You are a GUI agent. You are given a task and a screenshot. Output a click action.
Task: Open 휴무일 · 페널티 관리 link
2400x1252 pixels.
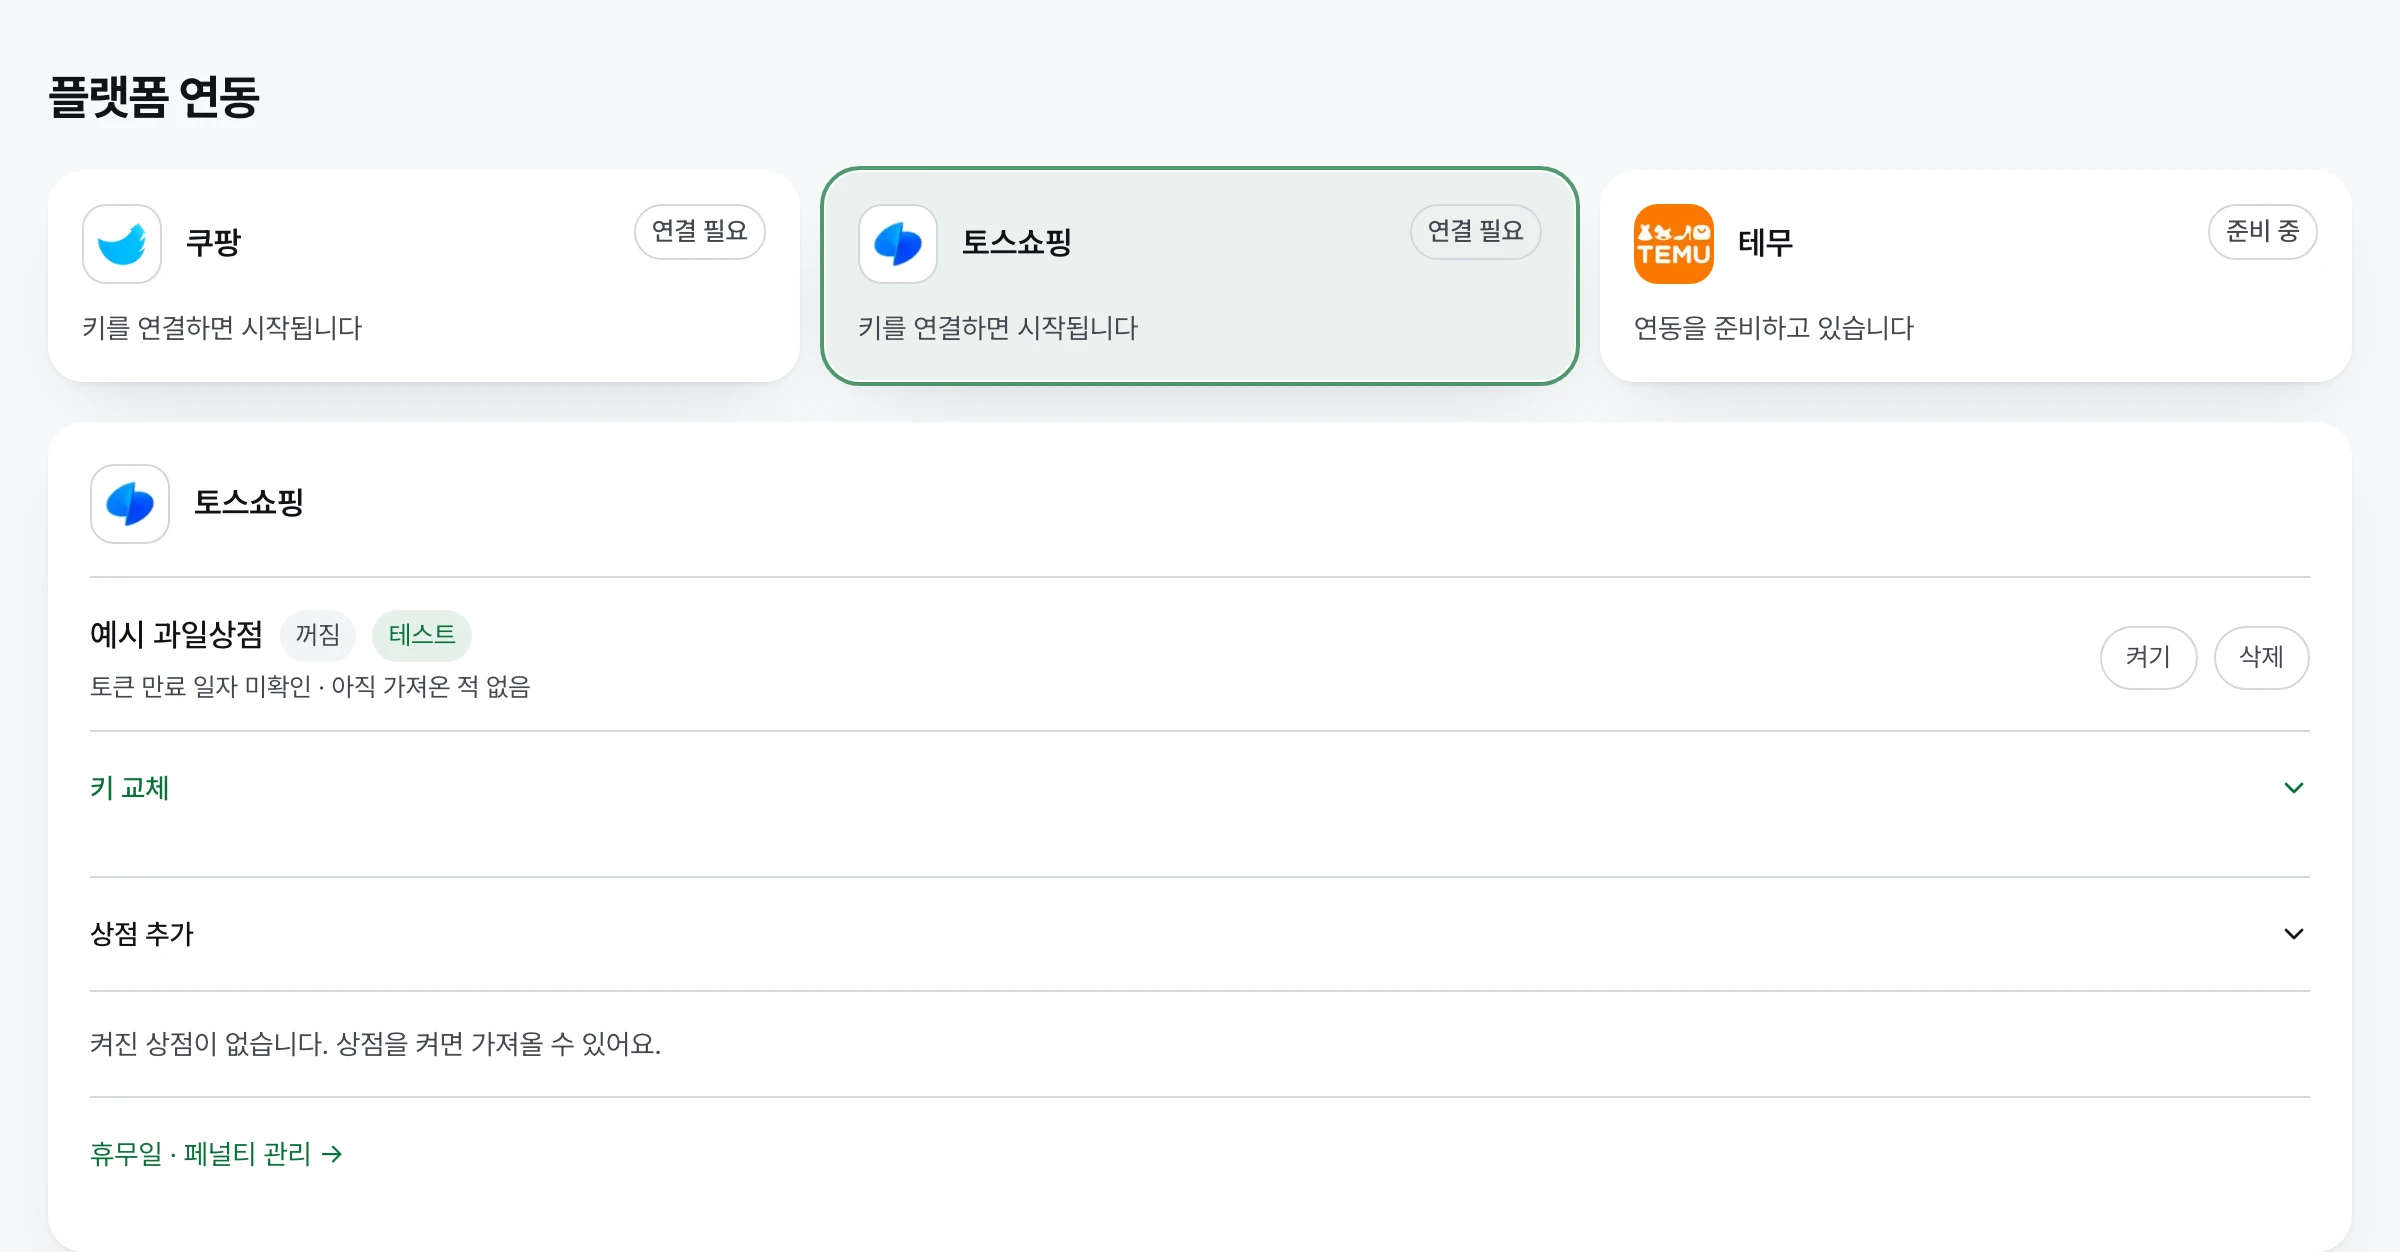(217, 1154)
